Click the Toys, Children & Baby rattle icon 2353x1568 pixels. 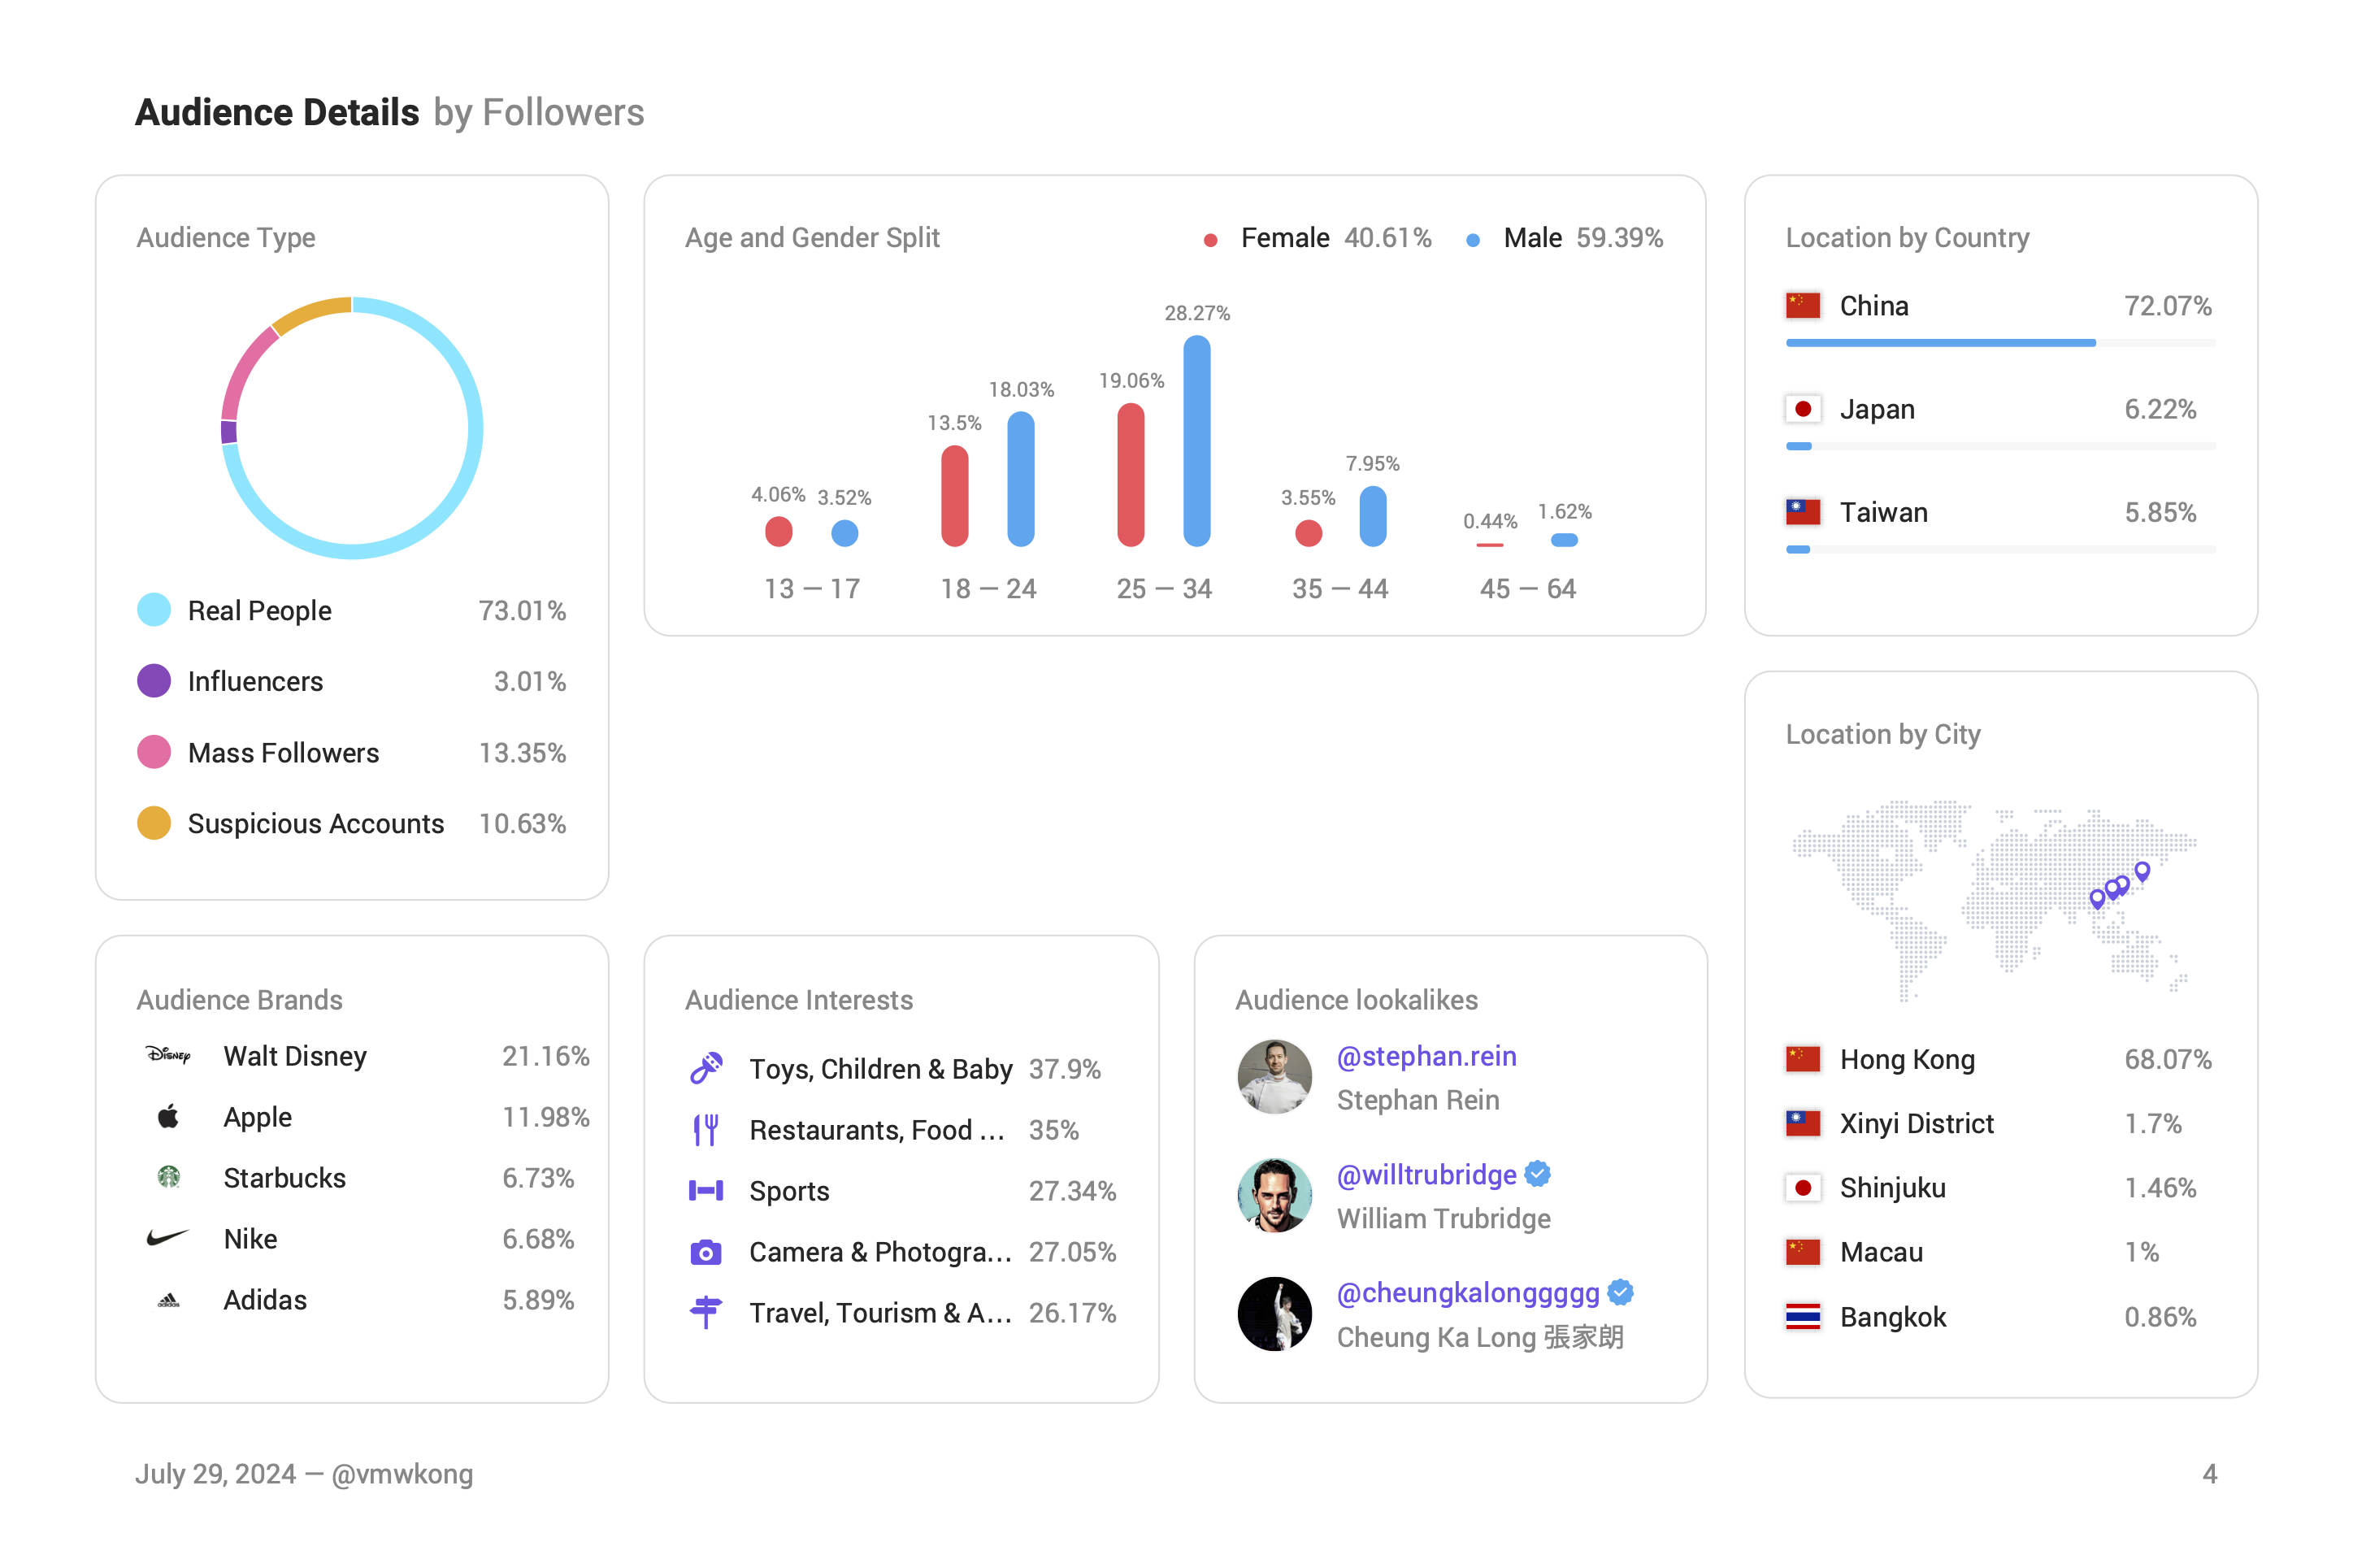point(706,1068)
